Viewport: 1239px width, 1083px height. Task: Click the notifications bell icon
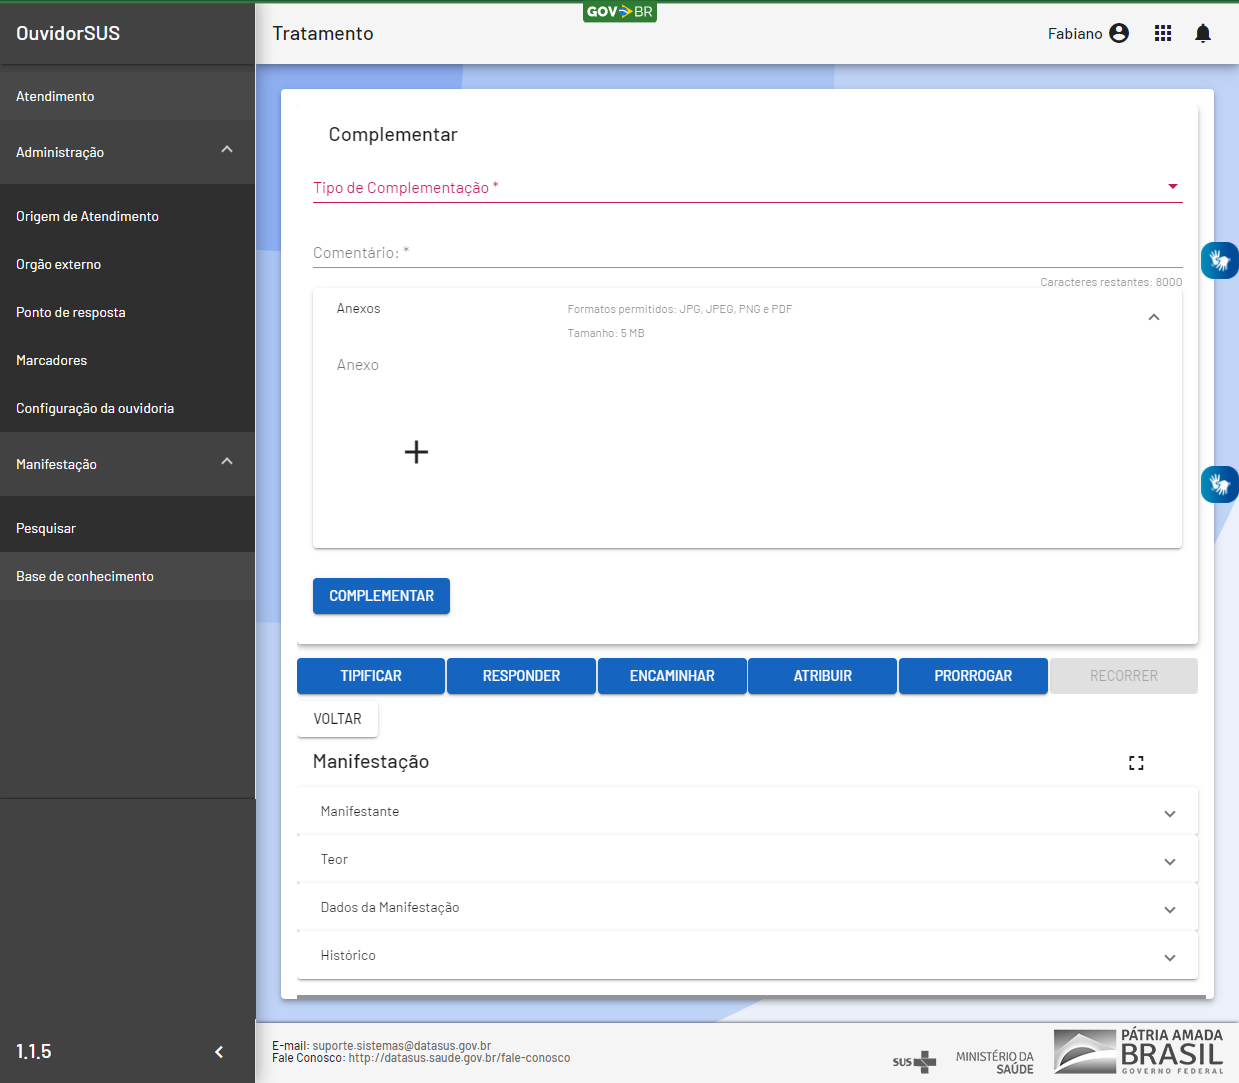[x=1203, y=33]
